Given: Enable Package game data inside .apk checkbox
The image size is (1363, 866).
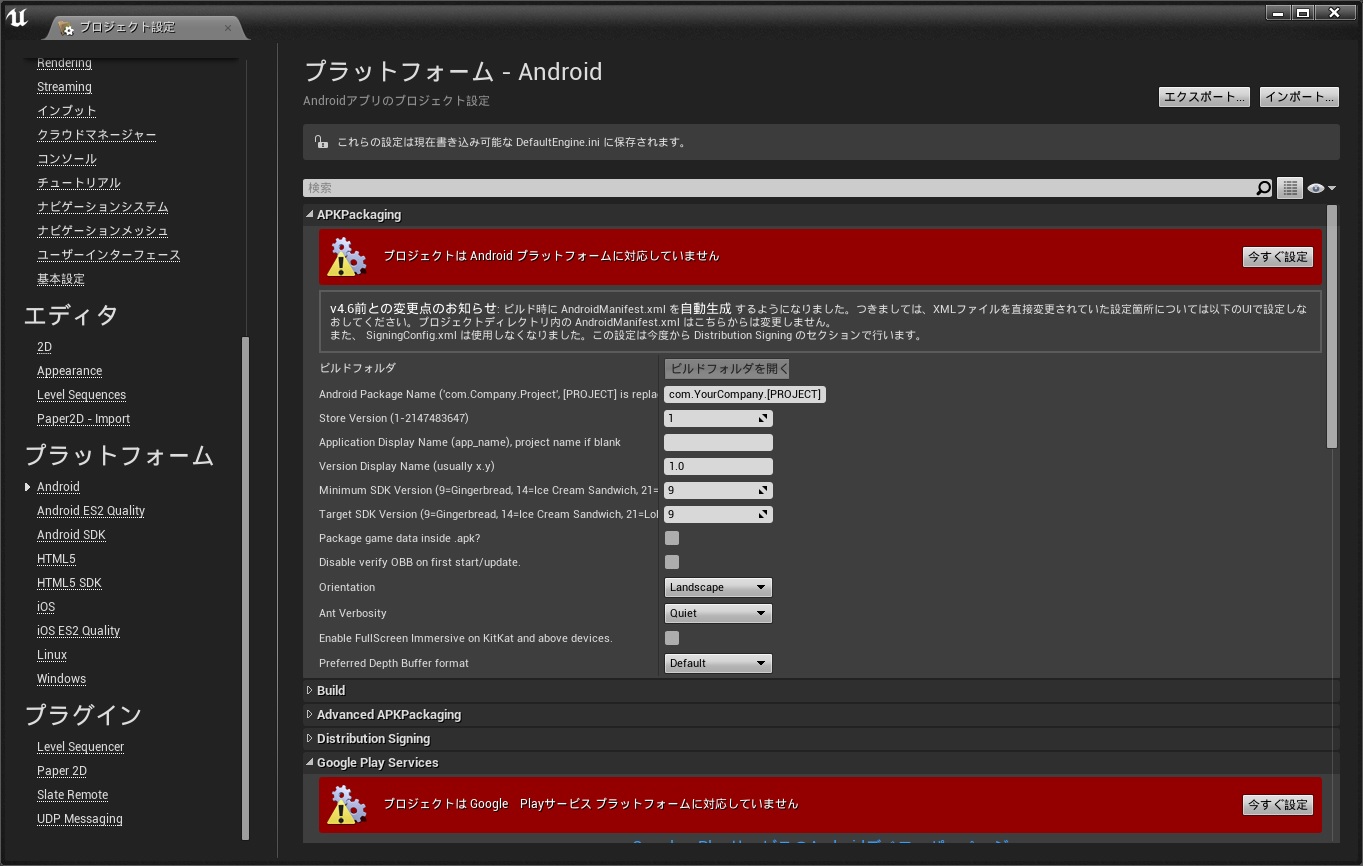Looking at the screenshot, I should (x=672, y=538).
